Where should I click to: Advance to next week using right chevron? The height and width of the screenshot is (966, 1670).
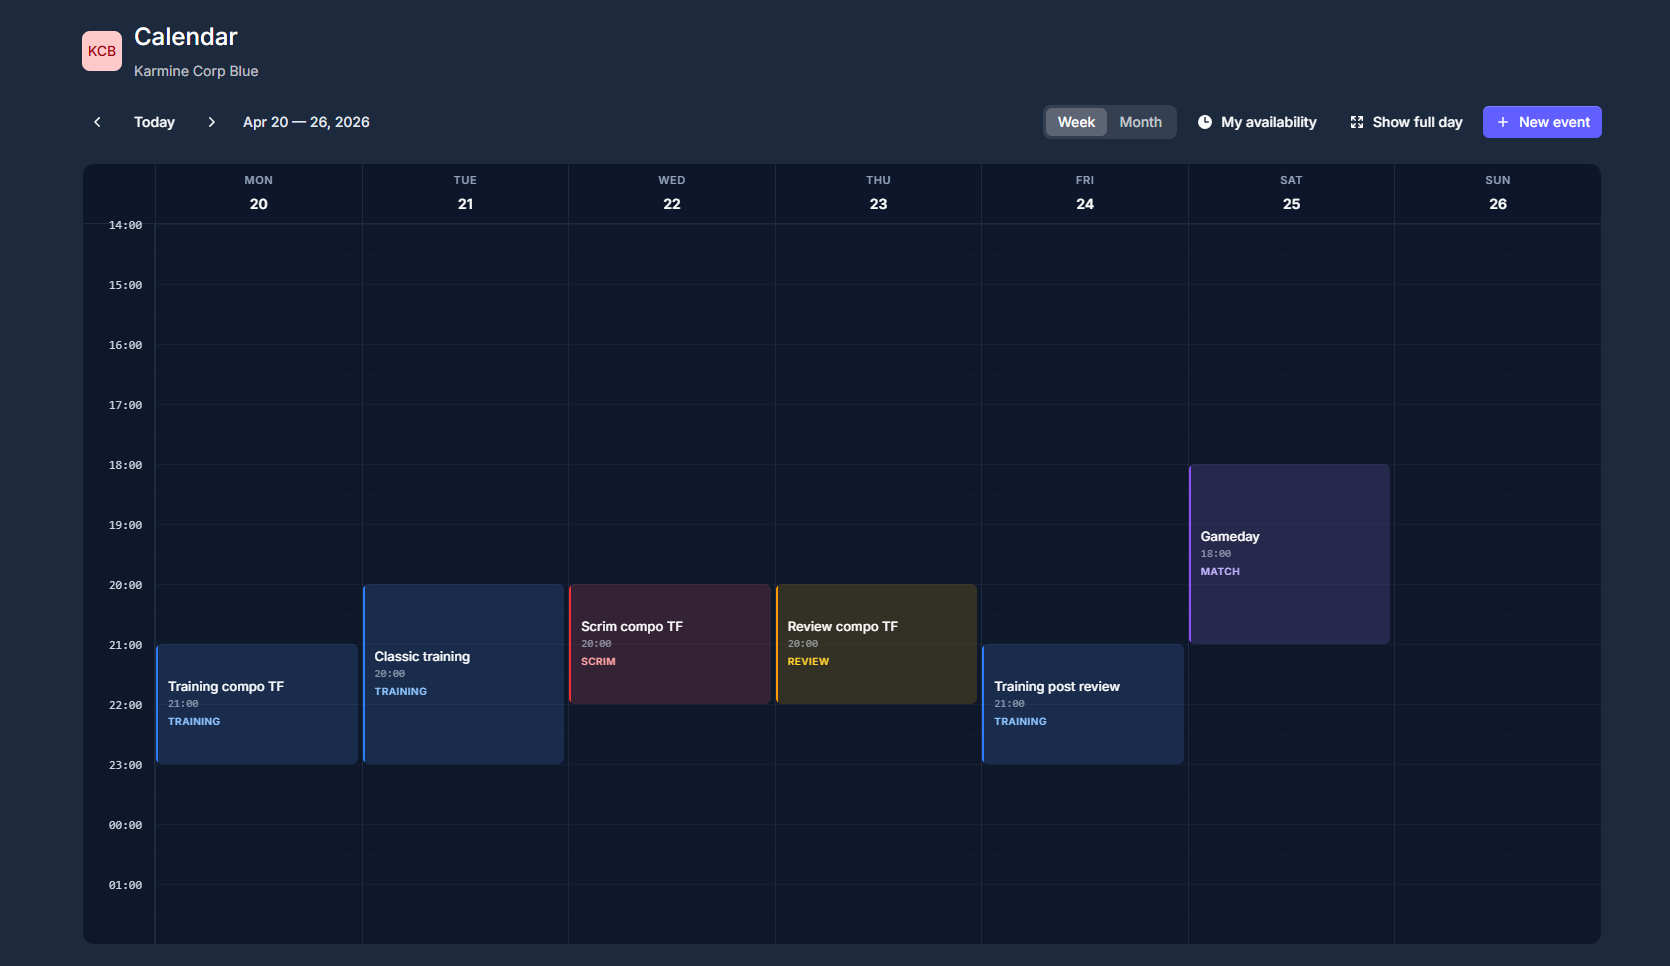click(211, 121)
